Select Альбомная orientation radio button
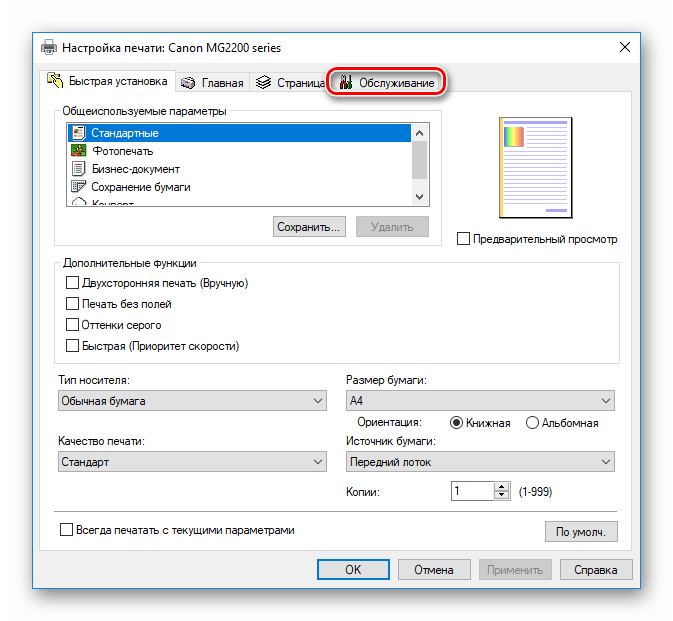673x621 pixels. click(x=532, y=423)
